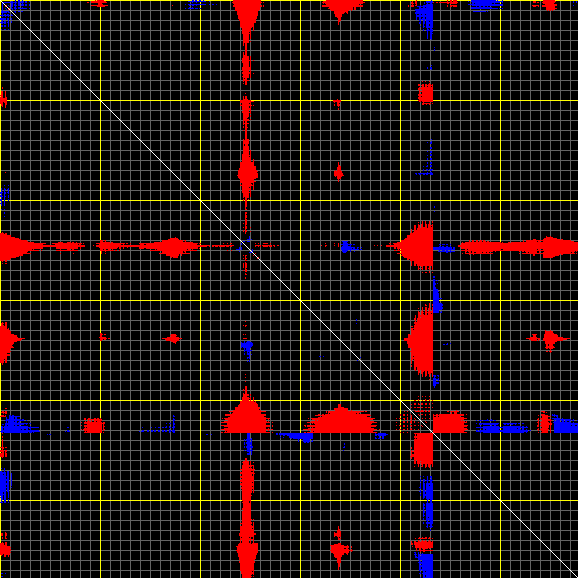
Task: Click the red rectangle right of the diagonal crossing
Action: 450,422
